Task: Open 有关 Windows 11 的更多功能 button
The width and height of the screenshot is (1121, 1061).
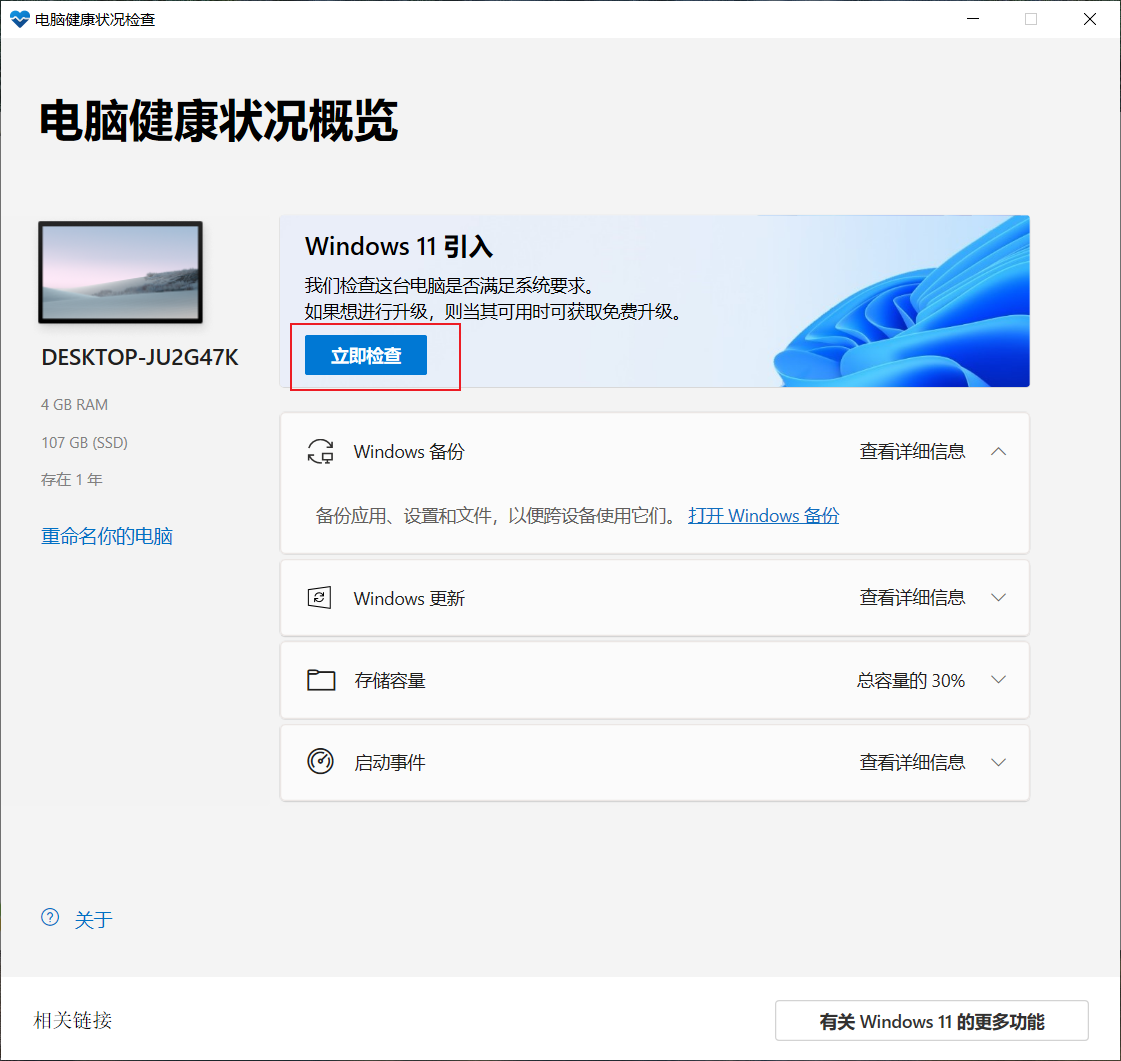Action: coord(932,1021)
